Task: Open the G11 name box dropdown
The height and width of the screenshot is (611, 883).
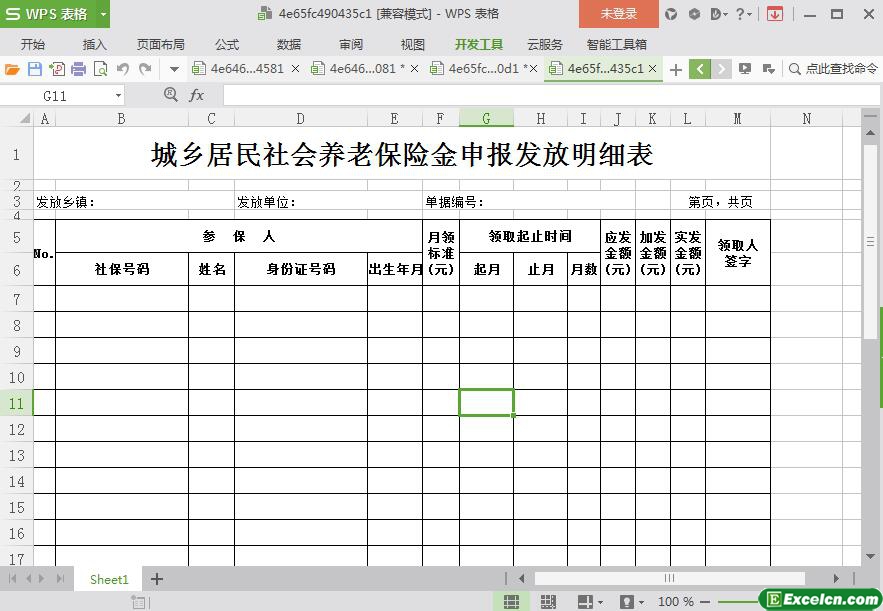Action: point(118,96)
